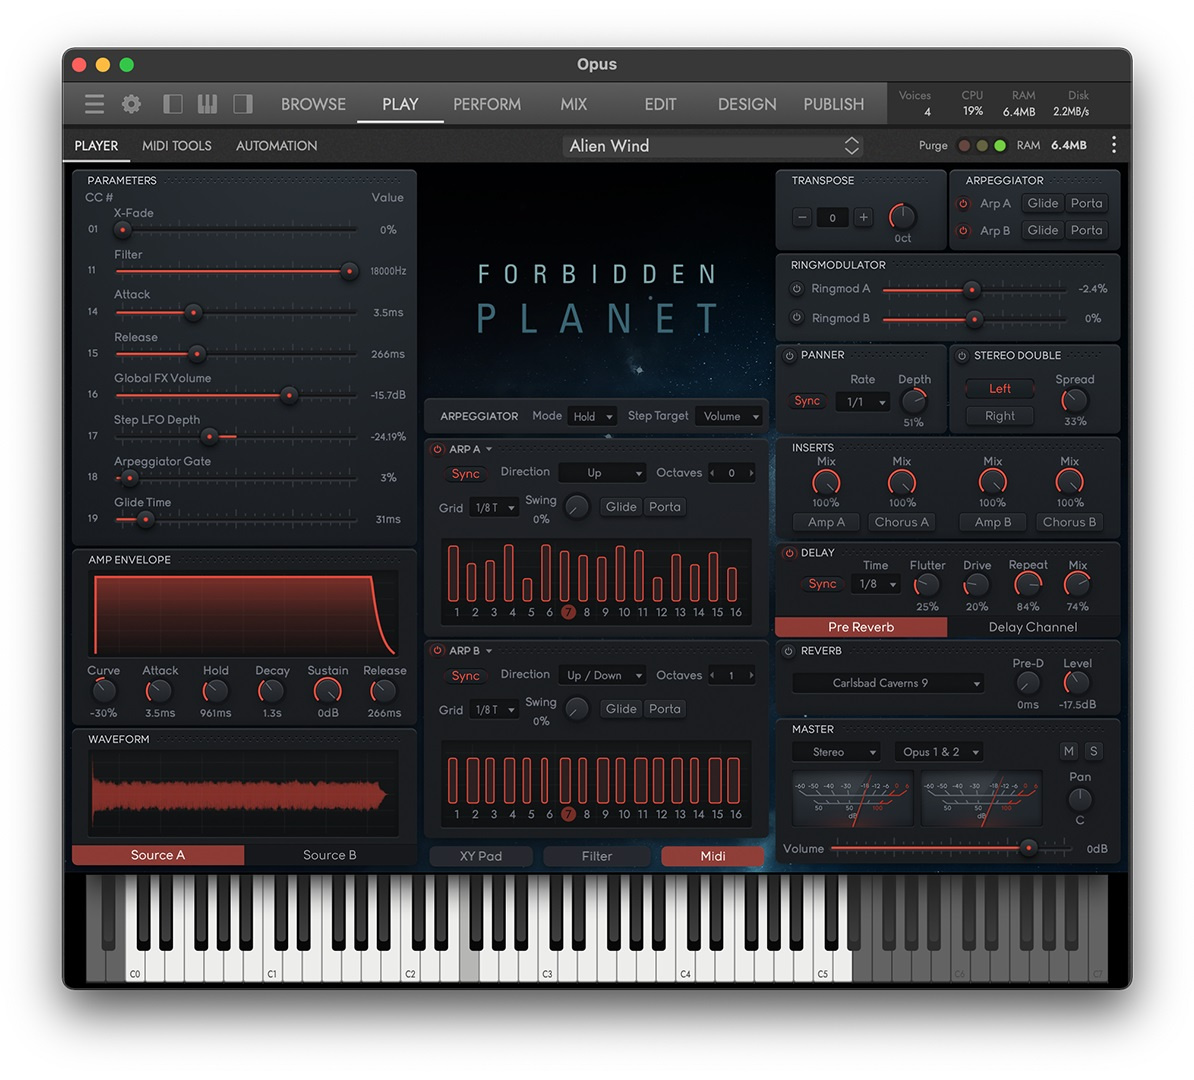Click the Source B waveform tab
The image size is (1194, 1080).
tap(330, 855)
